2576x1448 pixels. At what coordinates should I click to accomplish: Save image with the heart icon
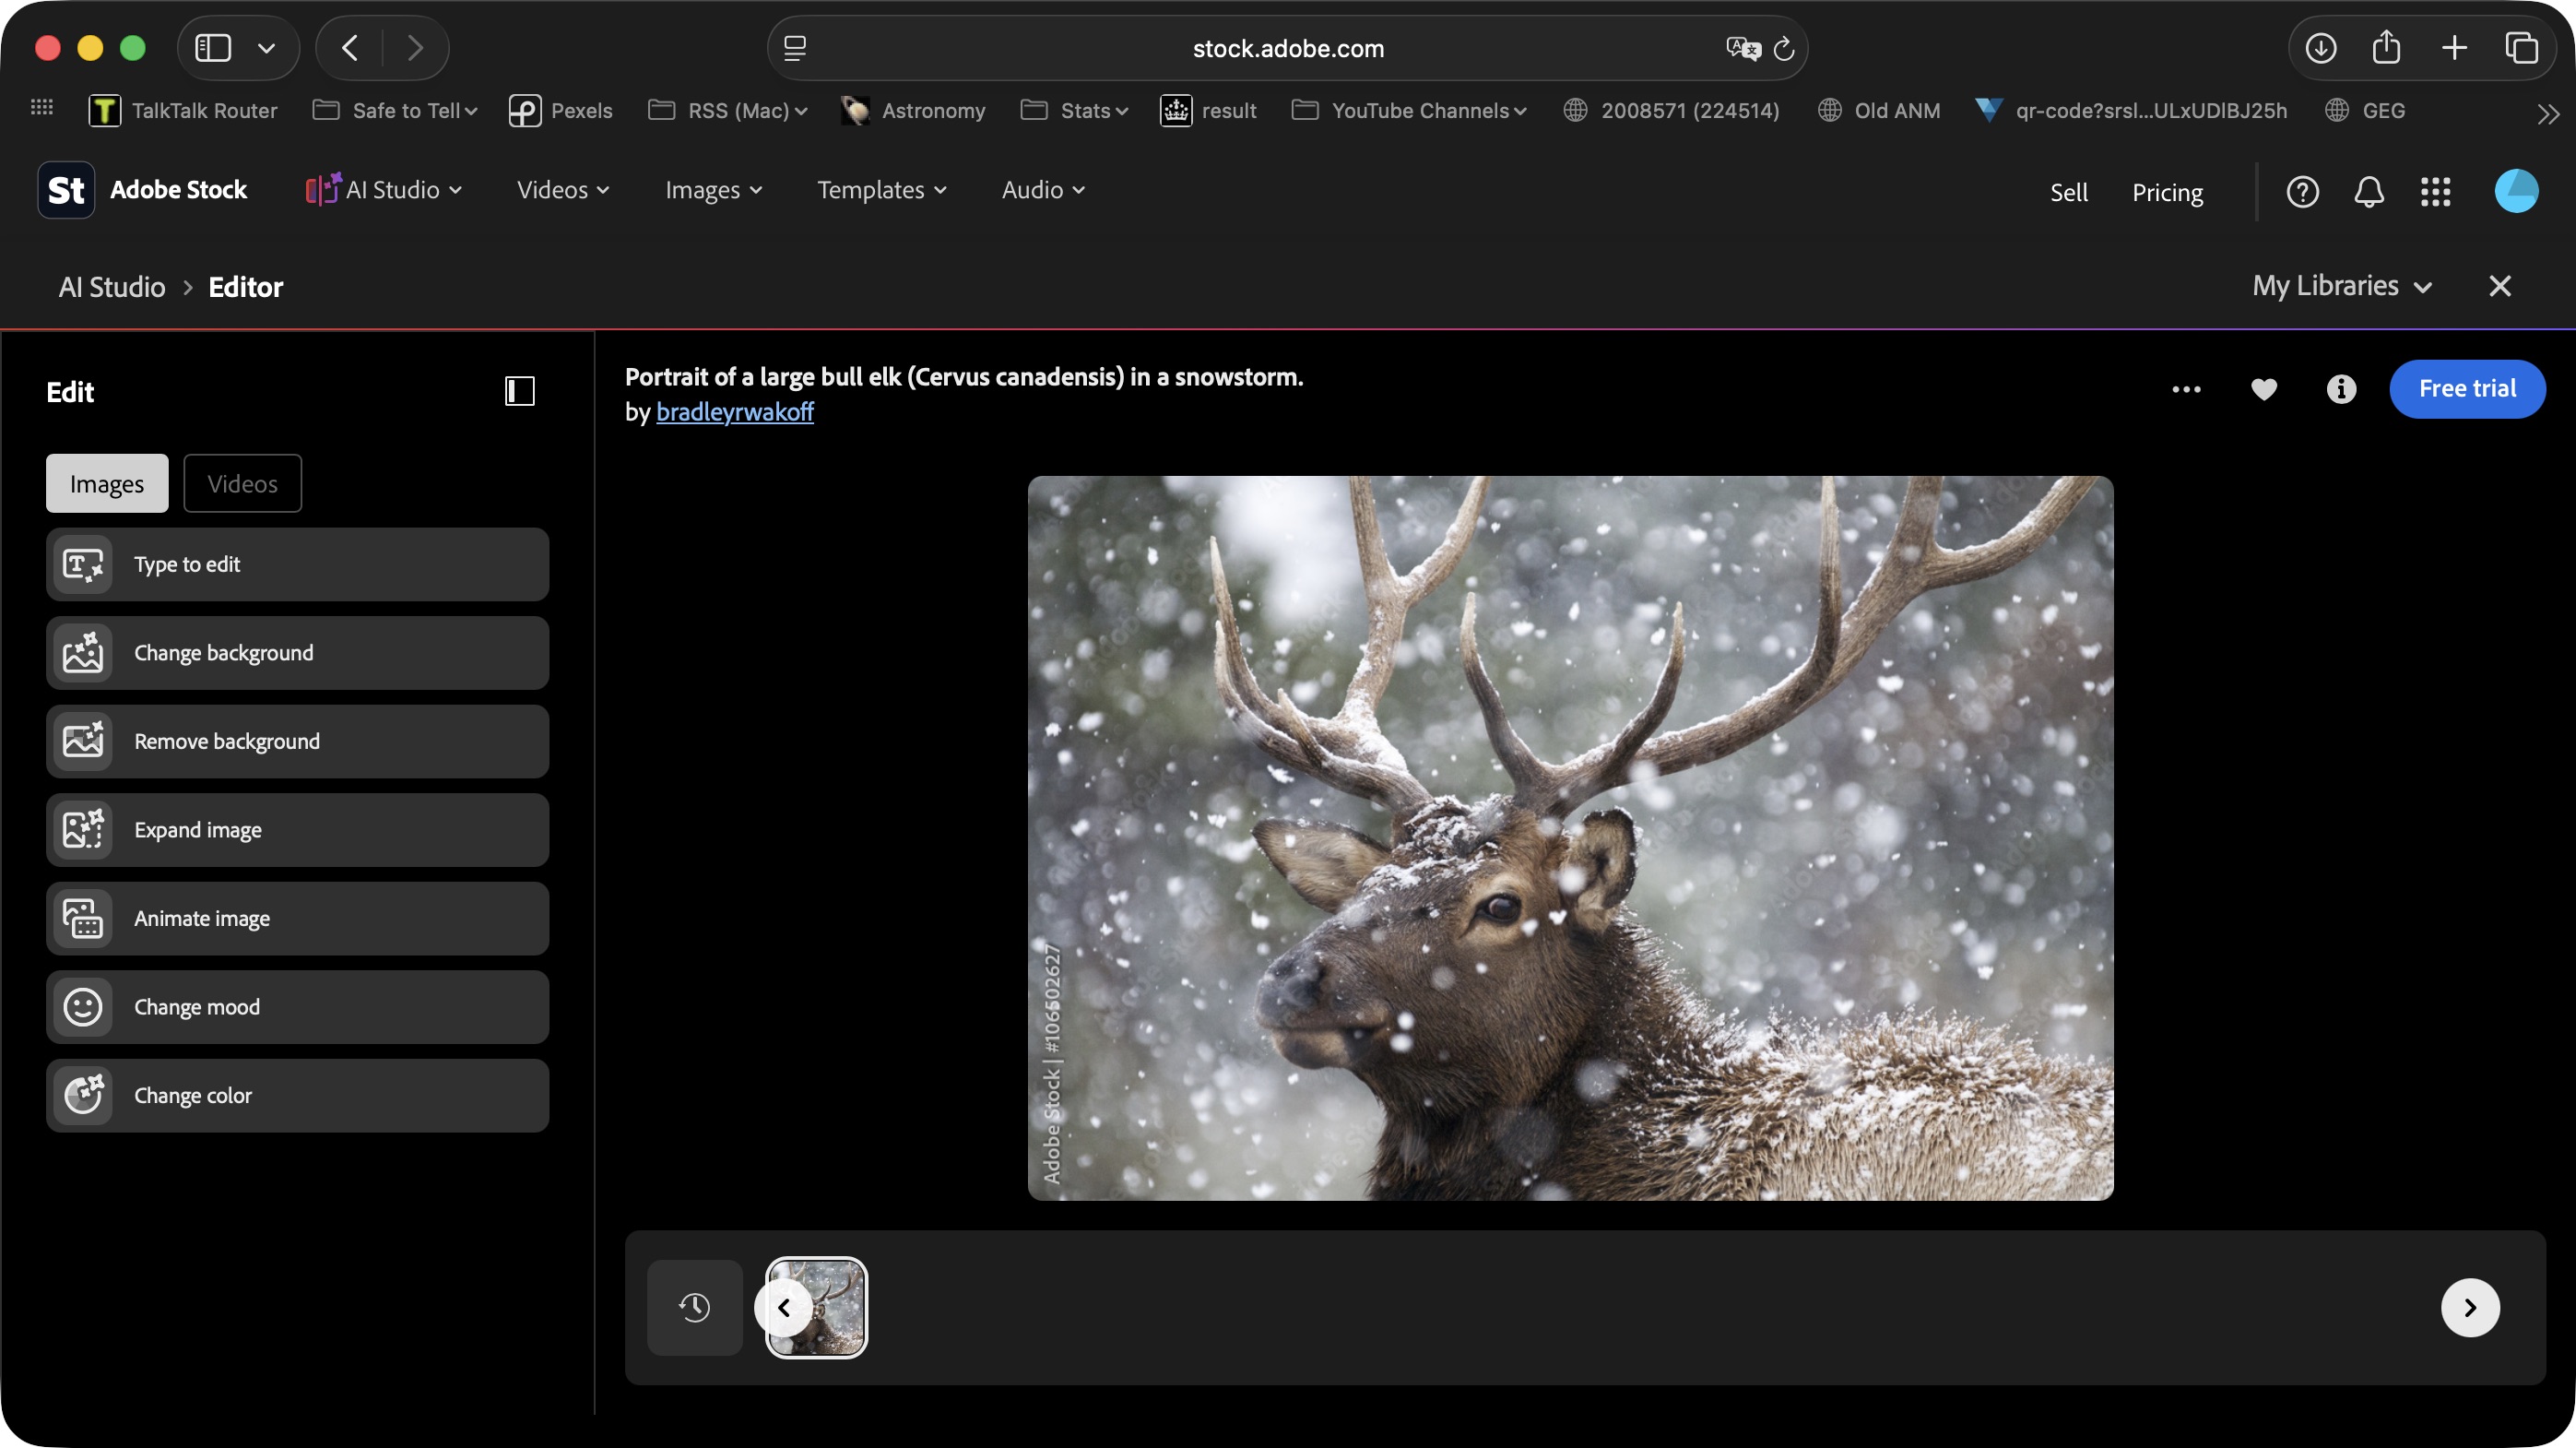pyautogui.click(x=2264, y=389)
